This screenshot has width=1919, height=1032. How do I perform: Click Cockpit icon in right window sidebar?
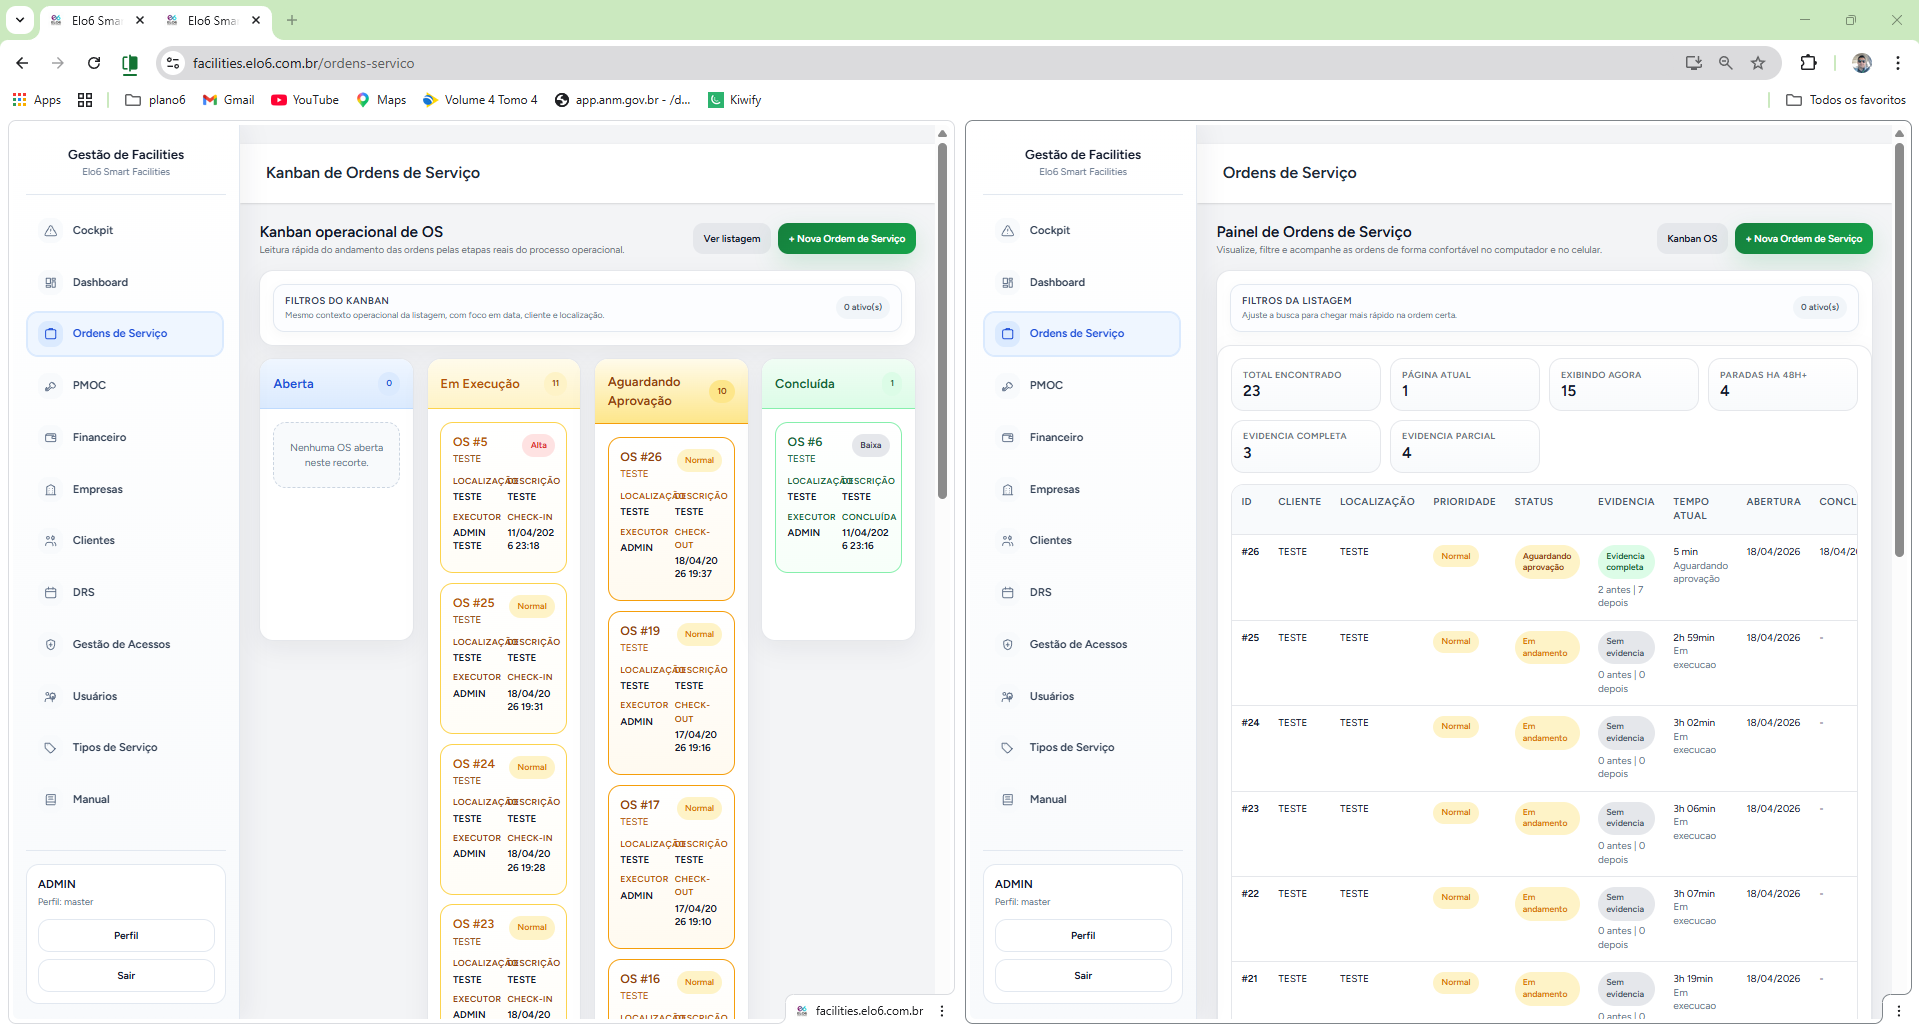[1008, 231]
